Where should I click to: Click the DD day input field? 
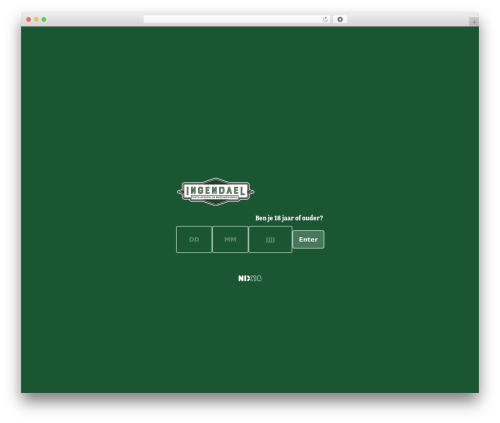194,239
